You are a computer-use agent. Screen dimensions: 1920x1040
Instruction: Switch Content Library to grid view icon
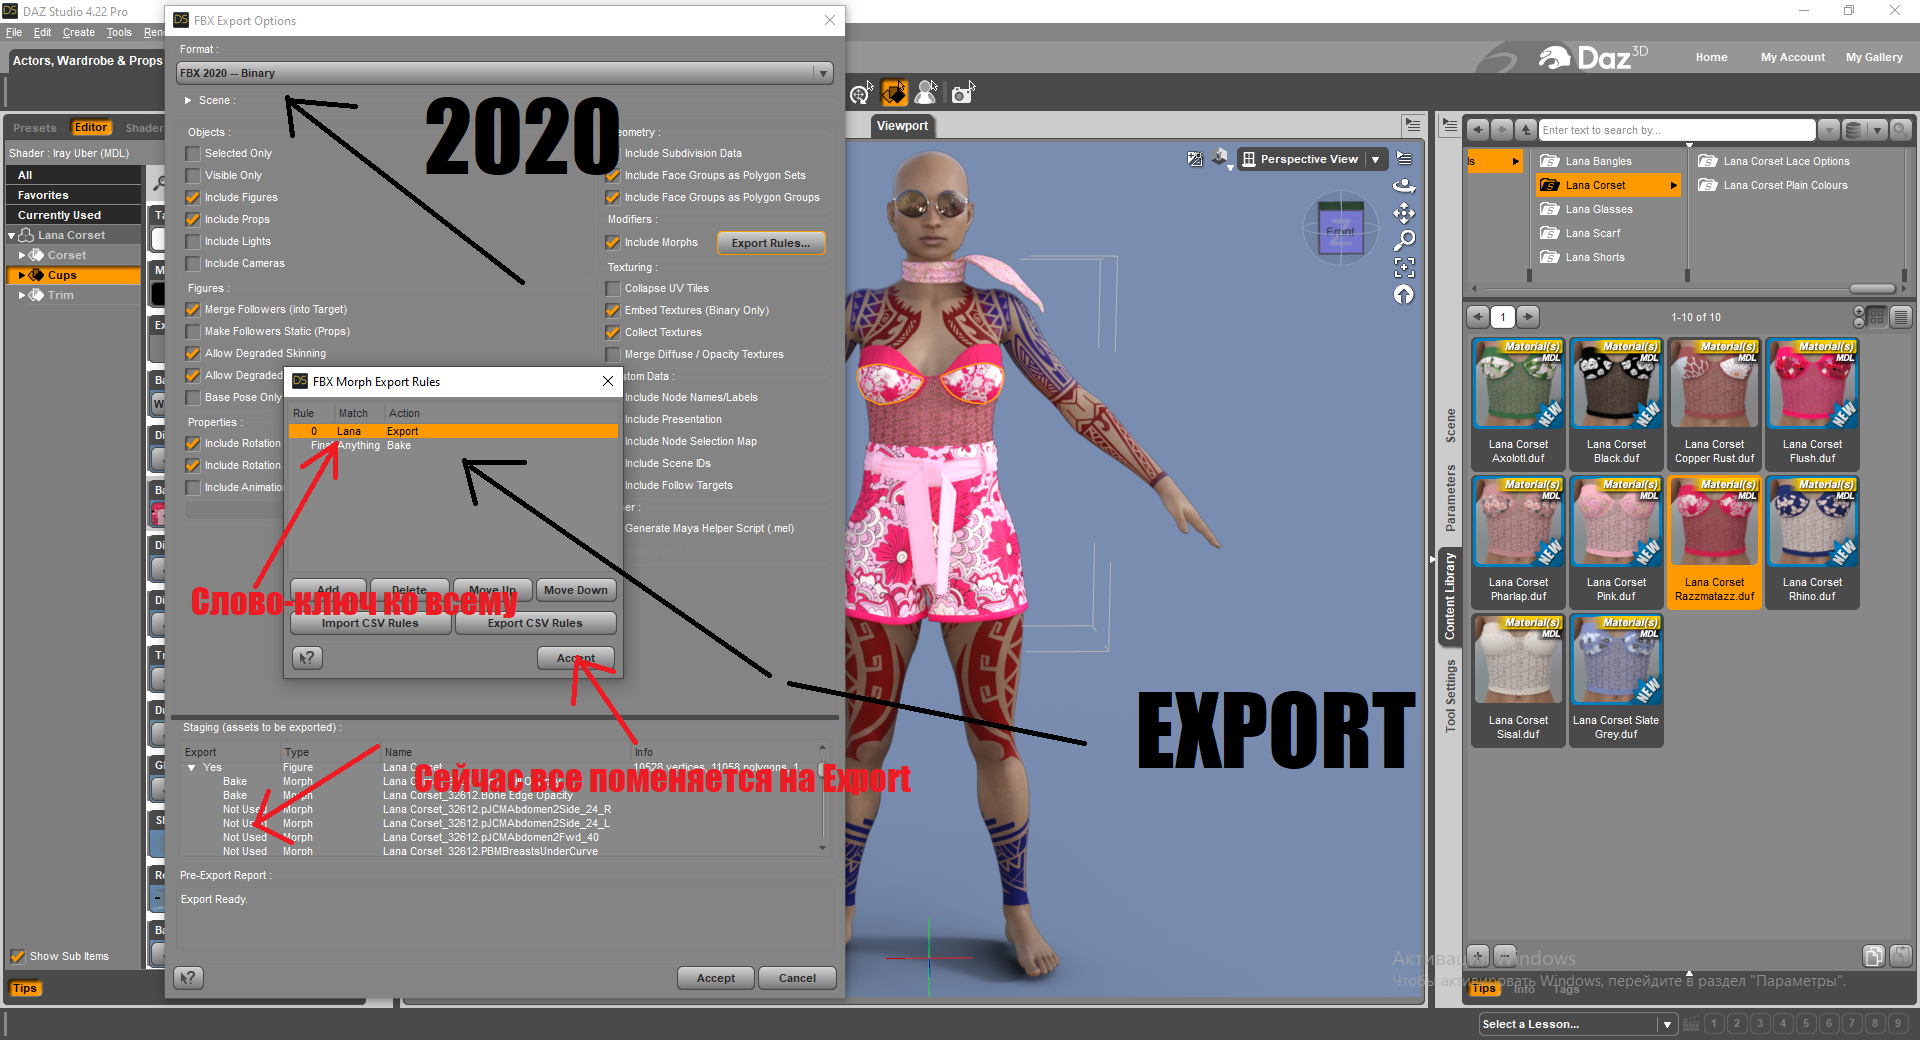tap(1877, 317)
